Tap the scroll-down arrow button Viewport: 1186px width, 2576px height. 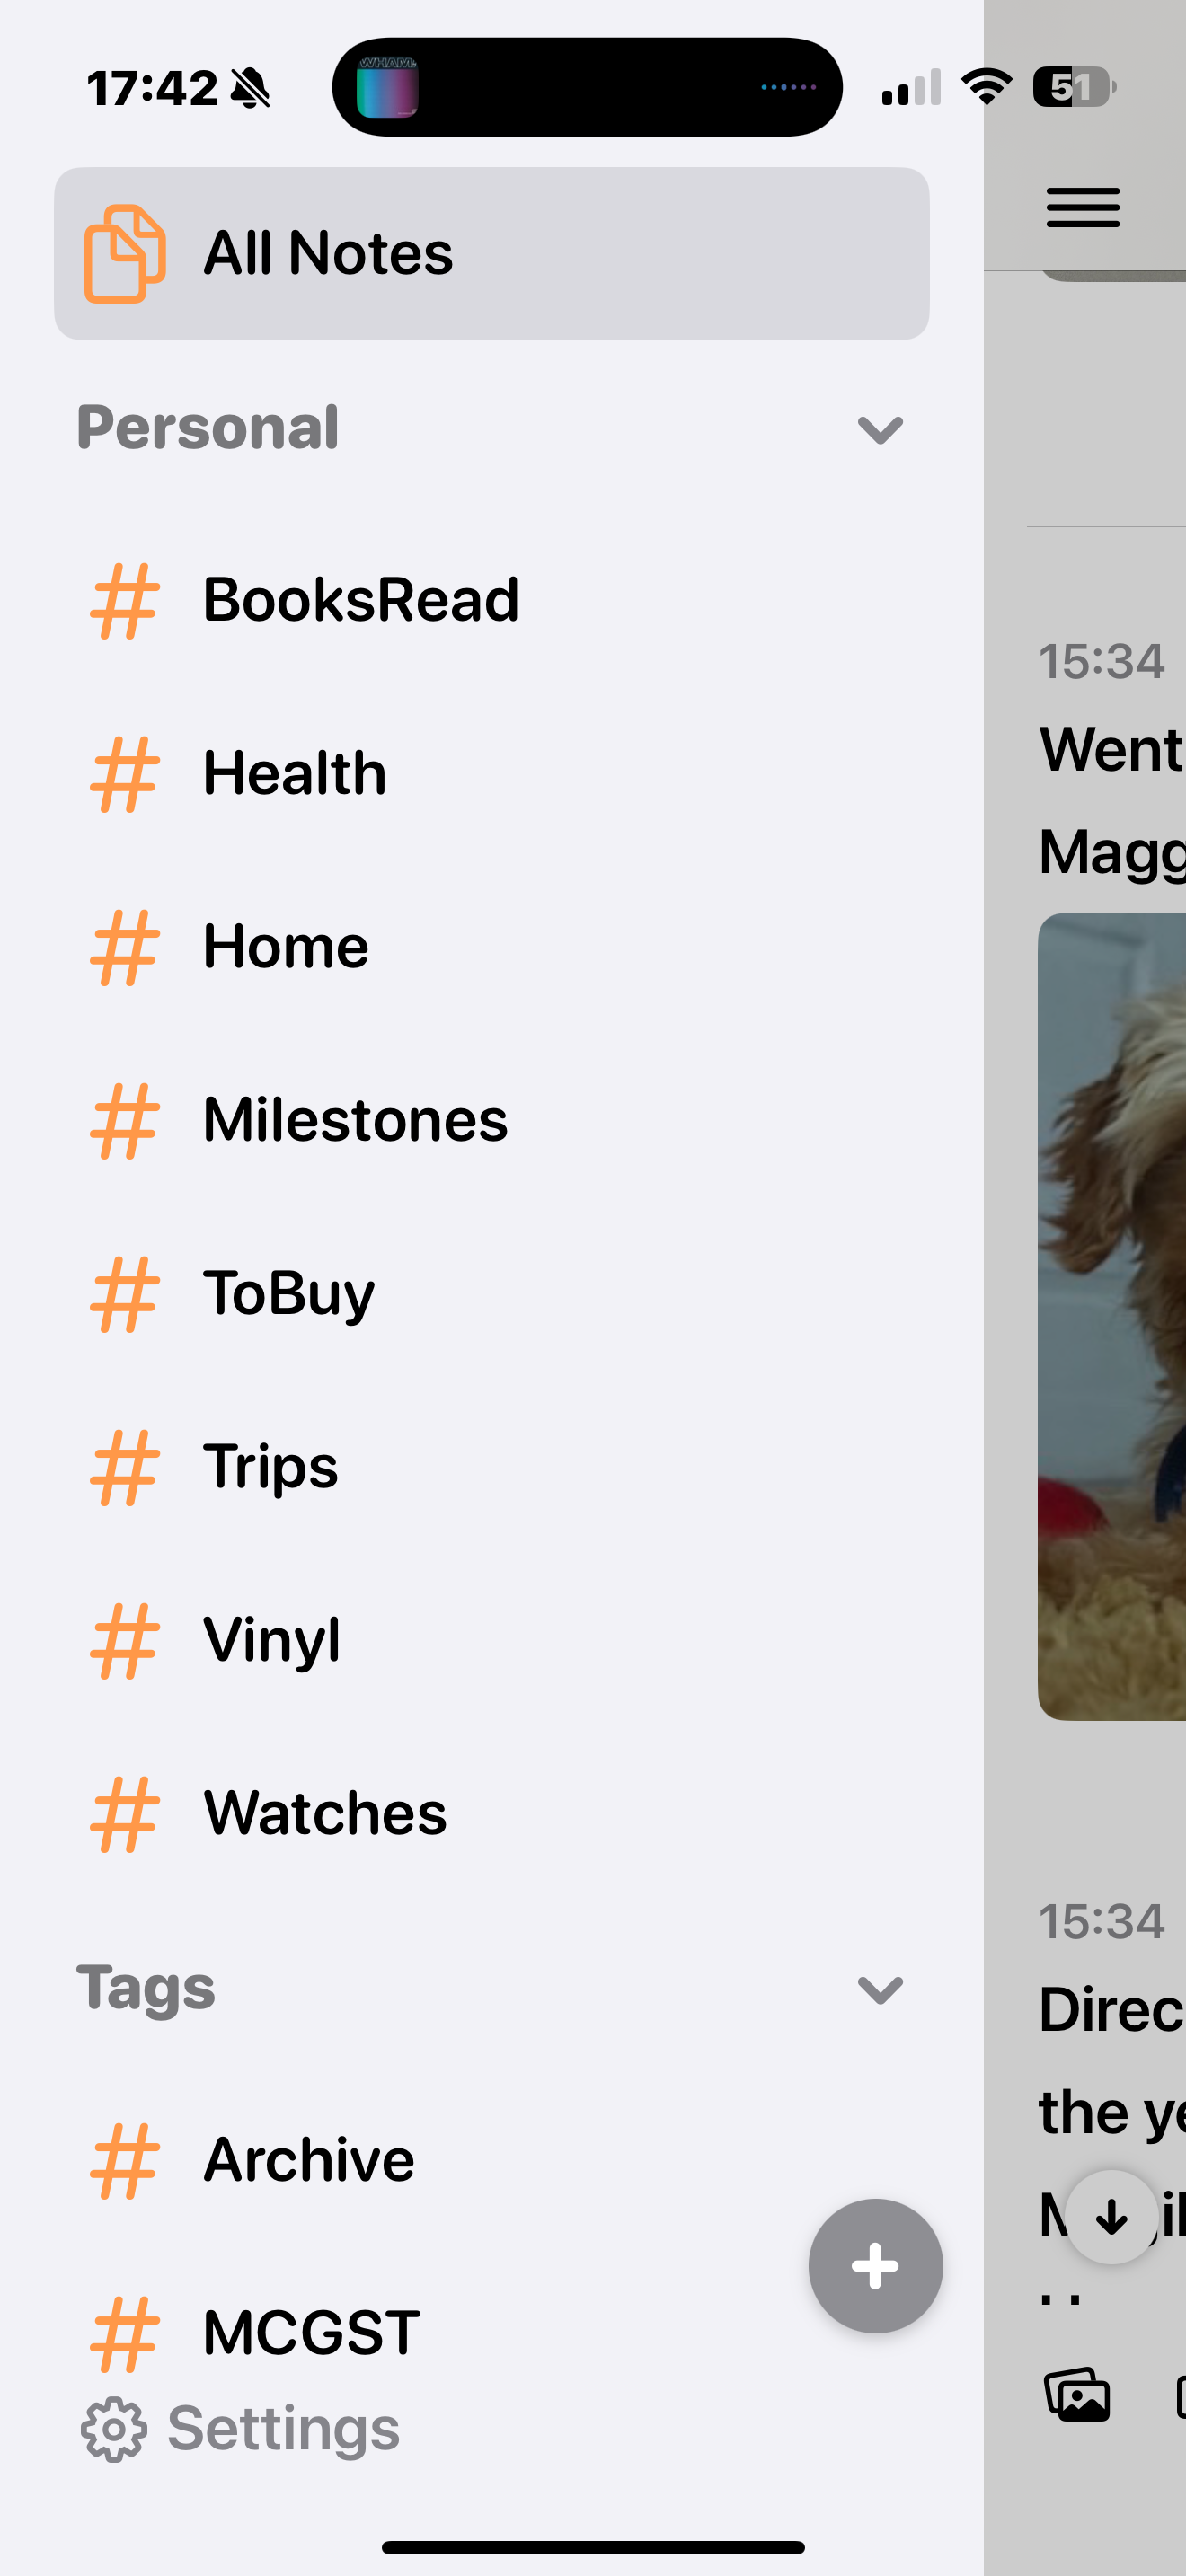click(x=1111, y=2217)
